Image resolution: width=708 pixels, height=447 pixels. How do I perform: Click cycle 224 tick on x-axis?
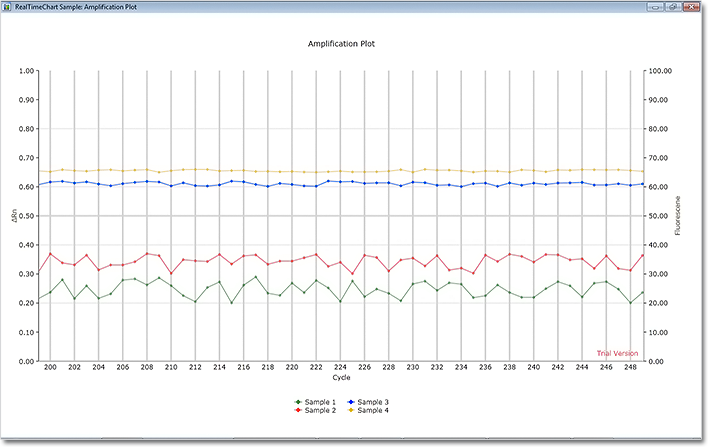tap(340, 368)
